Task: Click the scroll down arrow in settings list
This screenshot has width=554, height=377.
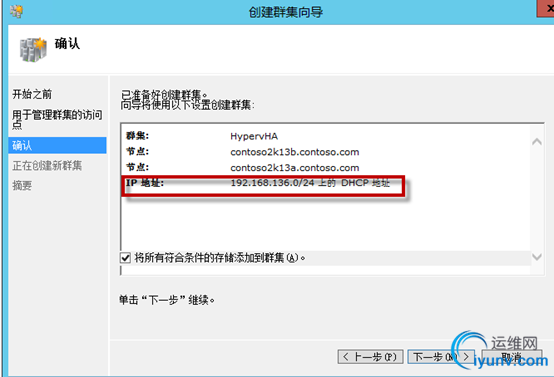Action: click(x=537, y=257)
